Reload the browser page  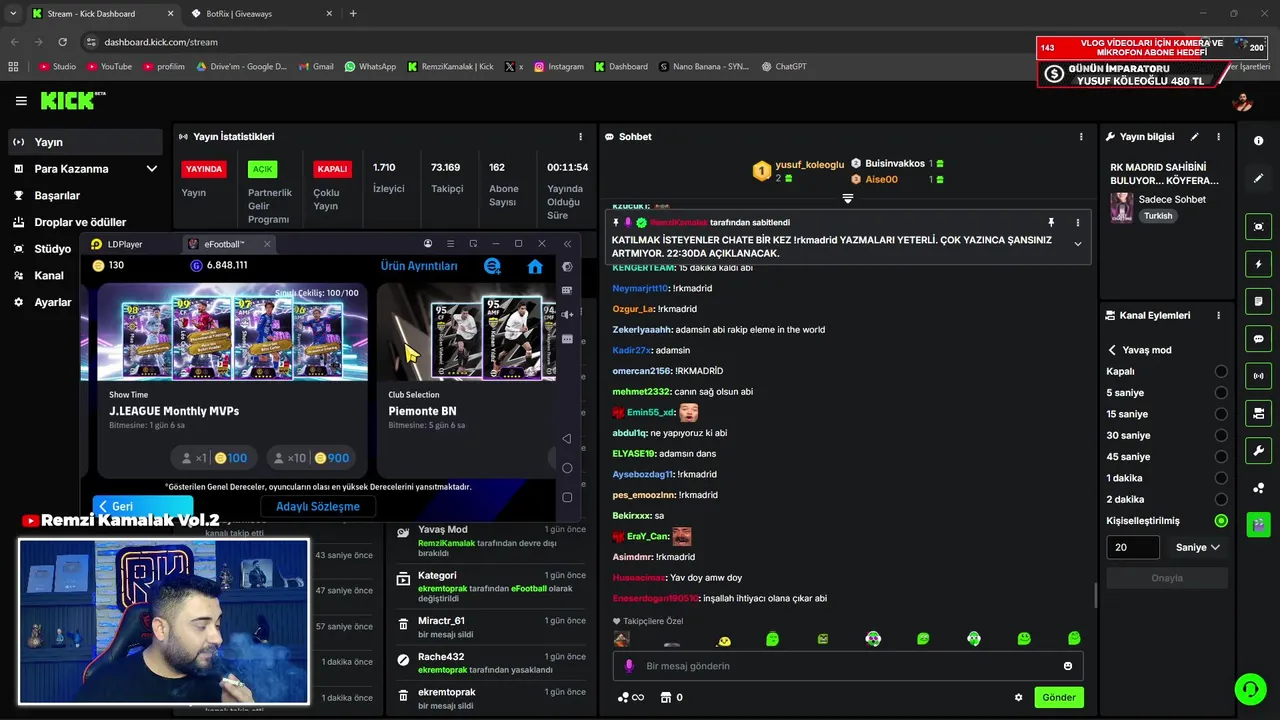tap(63, 42)
